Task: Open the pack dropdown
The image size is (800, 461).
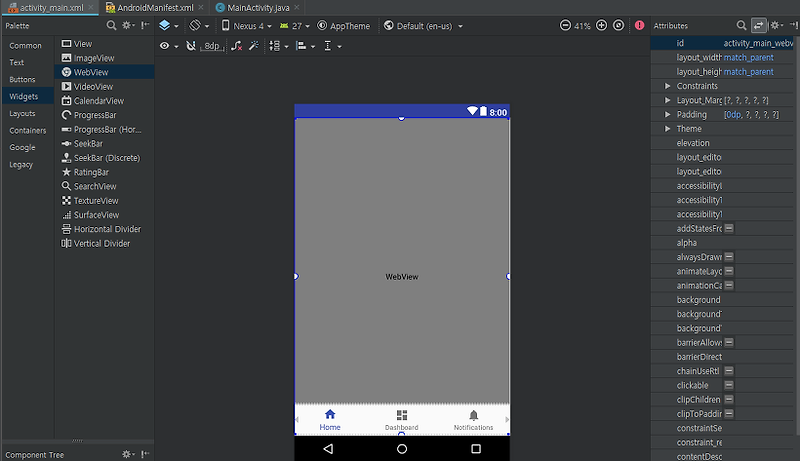Action: 279,46
